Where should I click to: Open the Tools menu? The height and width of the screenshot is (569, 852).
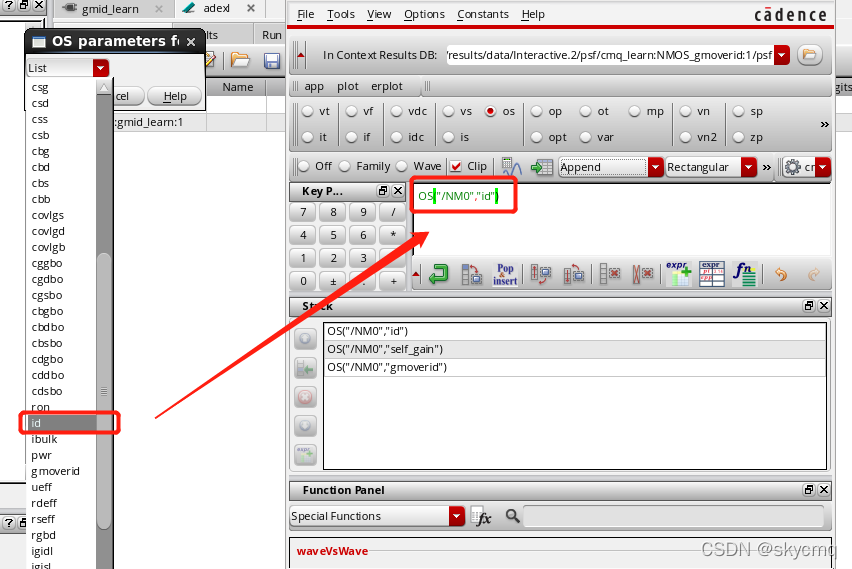[341, 14]
